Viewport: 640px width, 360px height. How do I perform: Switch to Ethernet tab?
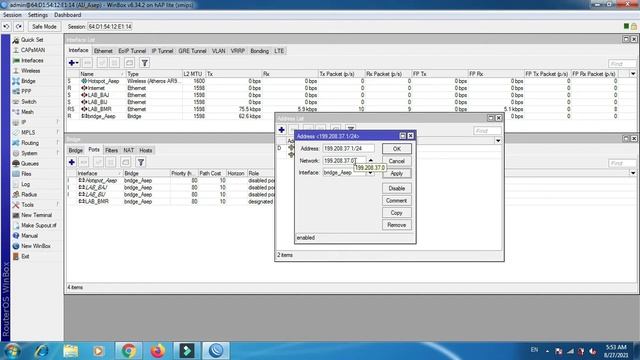(103, 51)
